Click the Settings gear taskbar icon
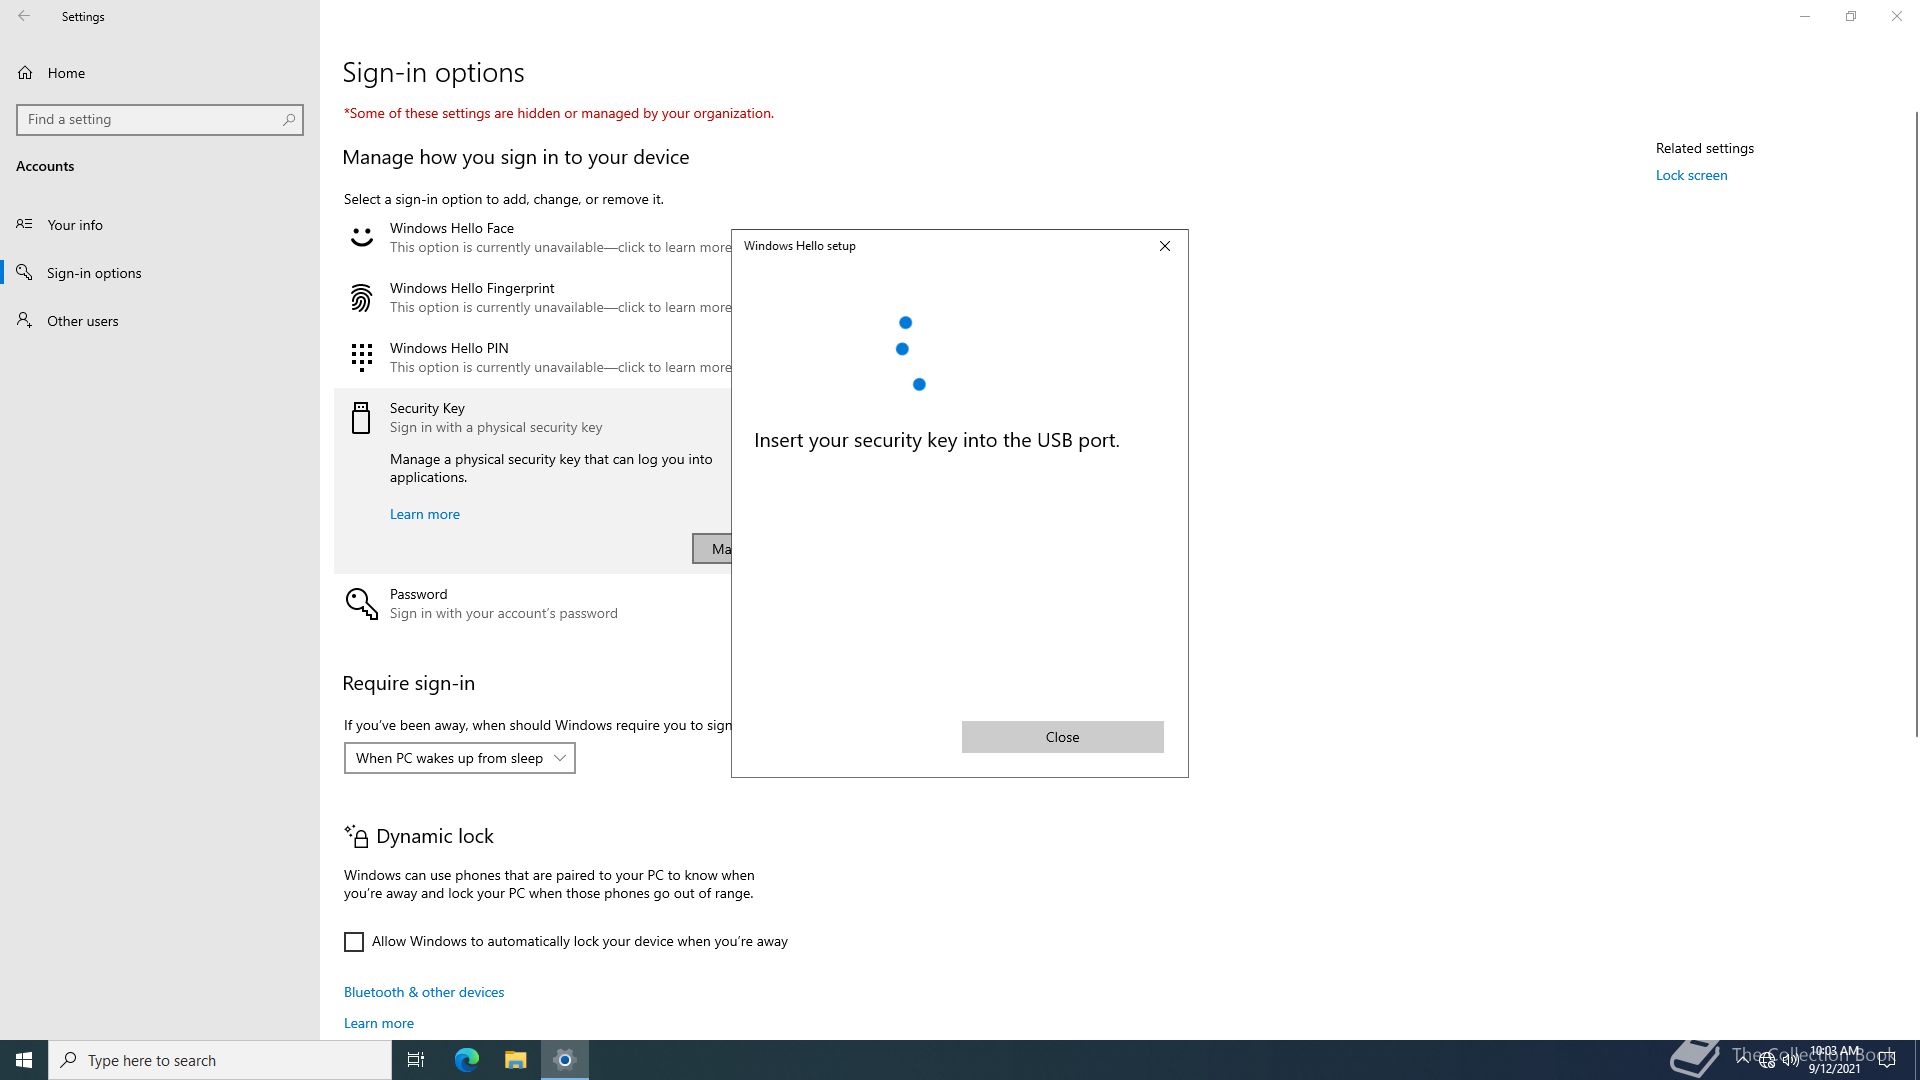 pos(565,1060)
